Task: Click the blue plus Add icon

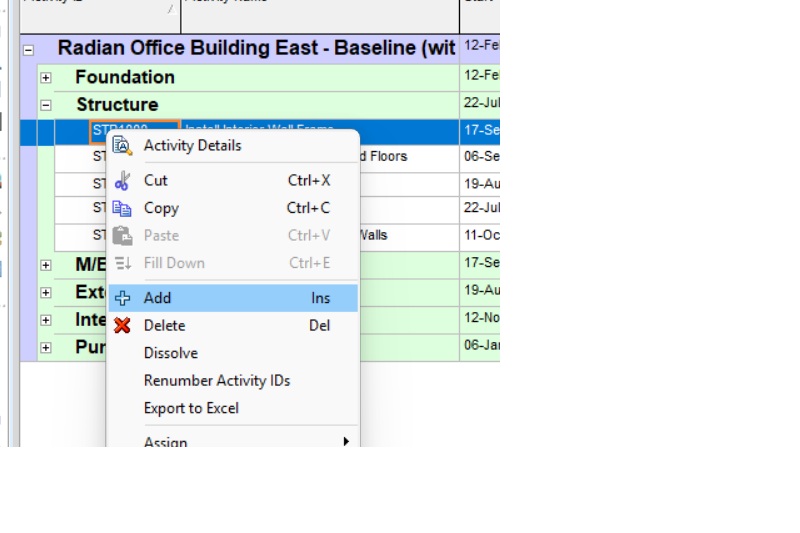Action: tap(123, 298)
